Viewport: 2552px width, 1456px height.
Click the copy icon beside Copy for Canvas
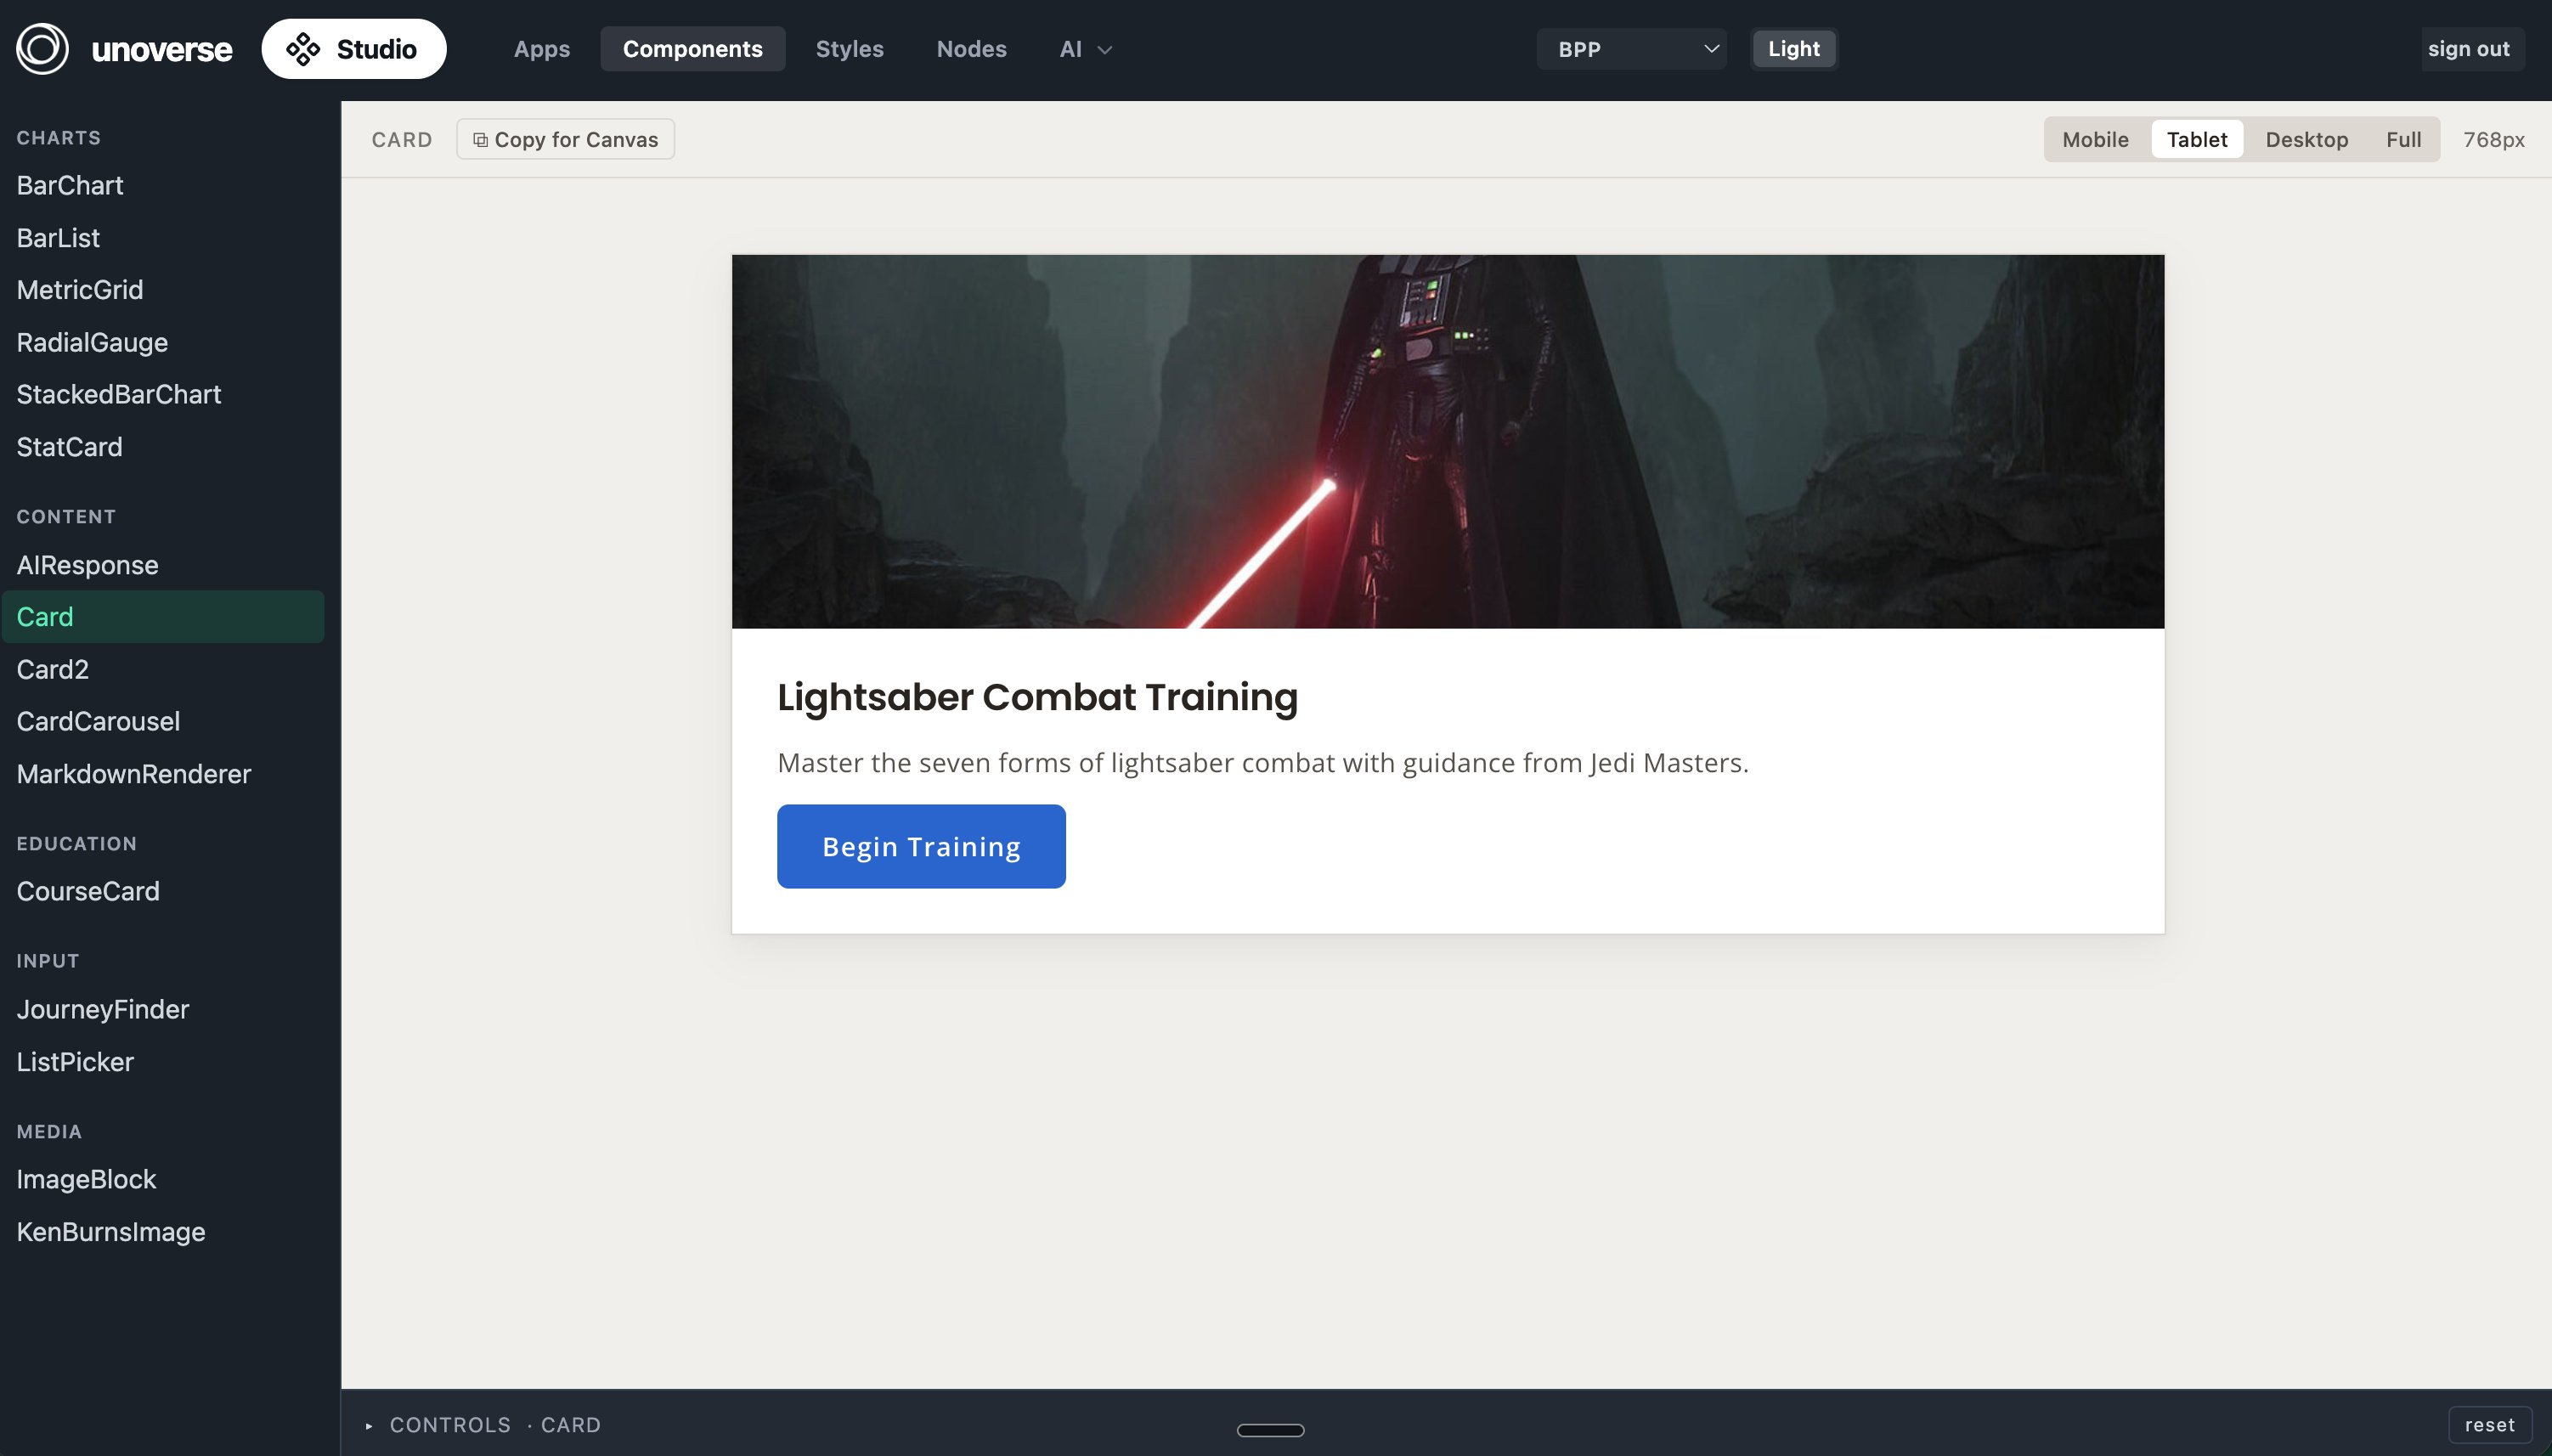click(480, 140)
